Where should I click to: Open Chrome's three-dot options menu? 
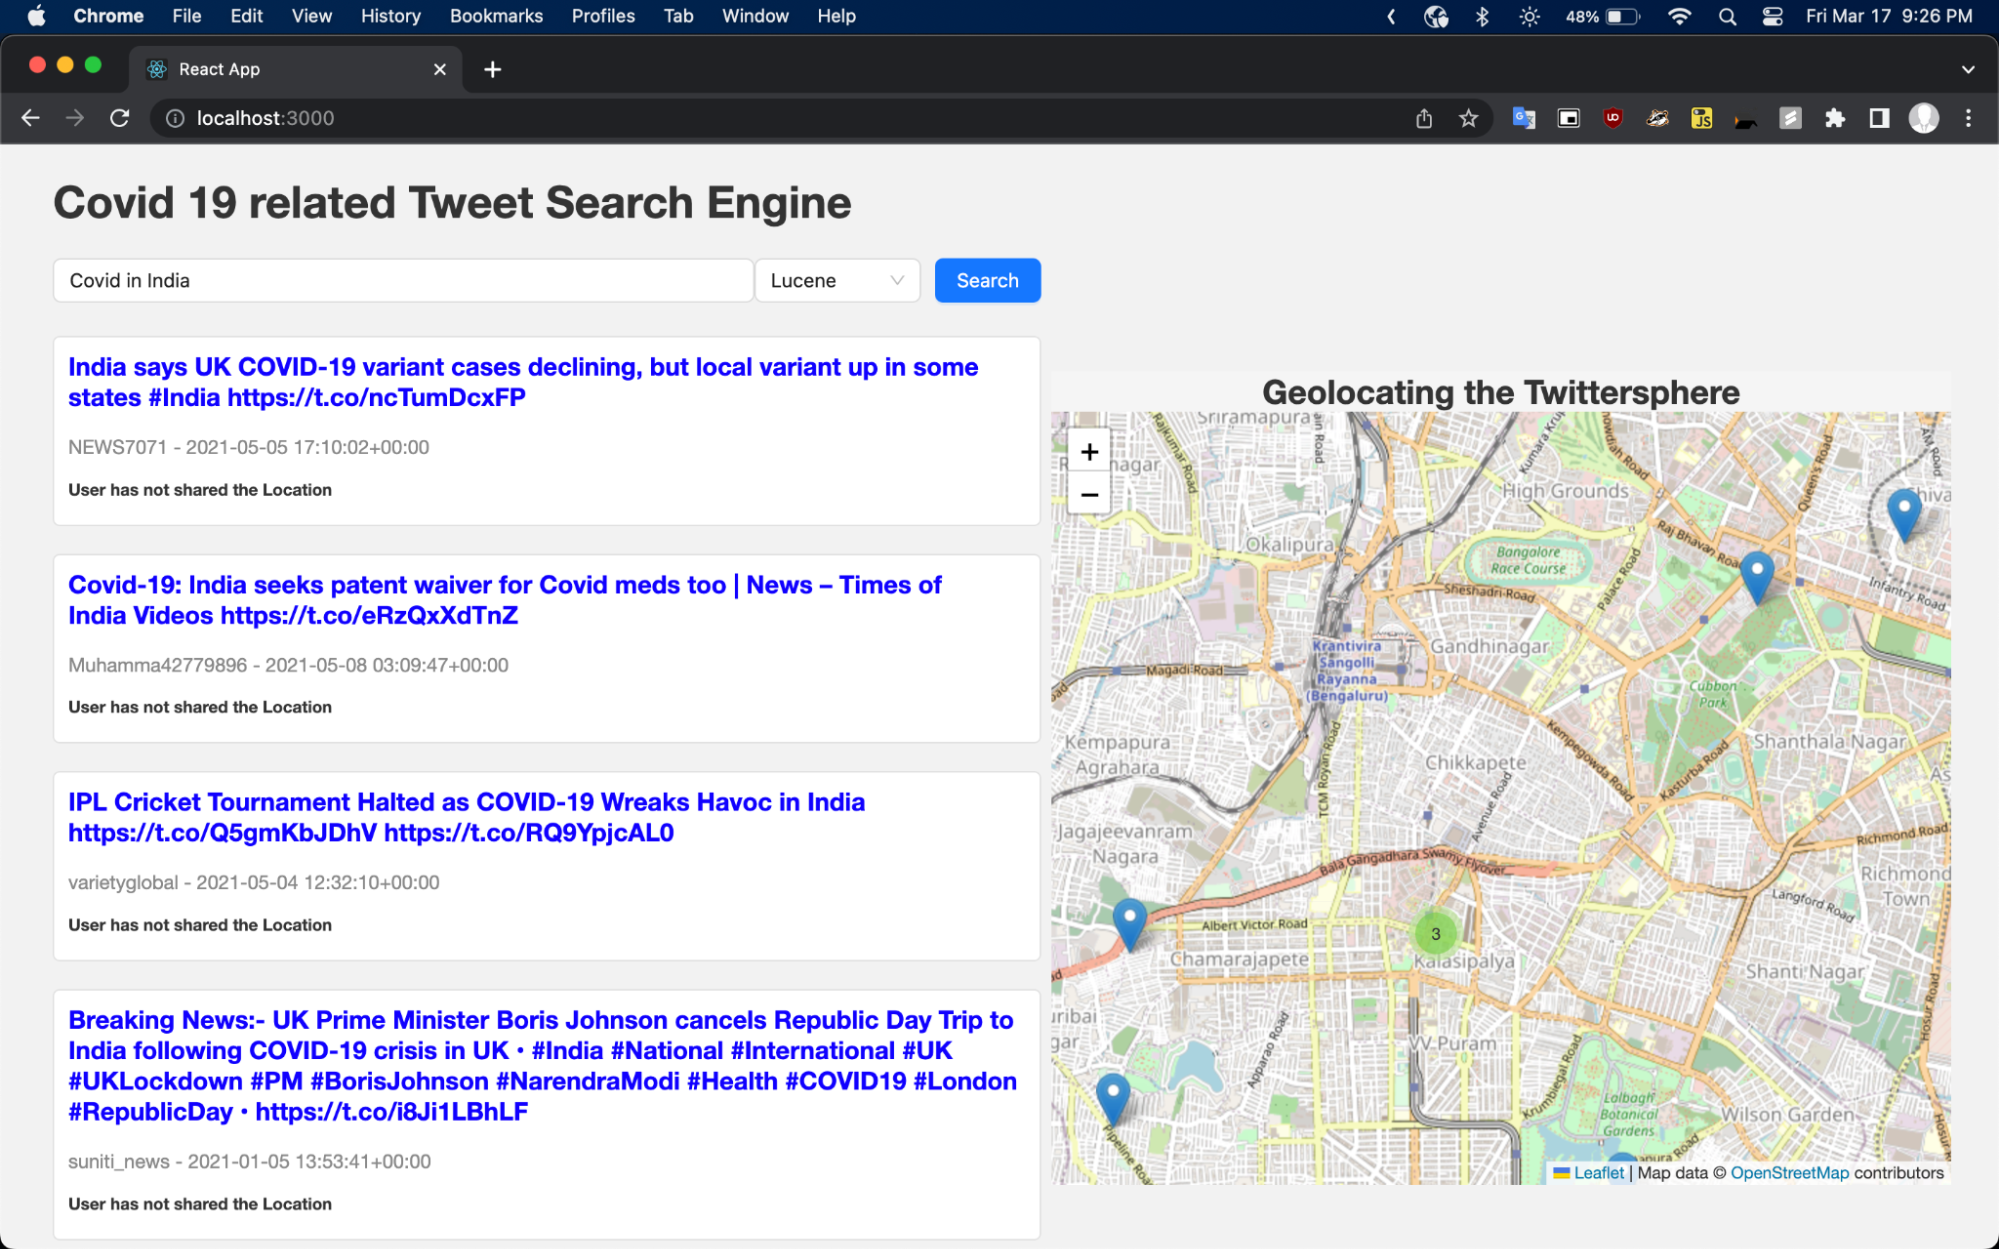tap(1968, 118)
